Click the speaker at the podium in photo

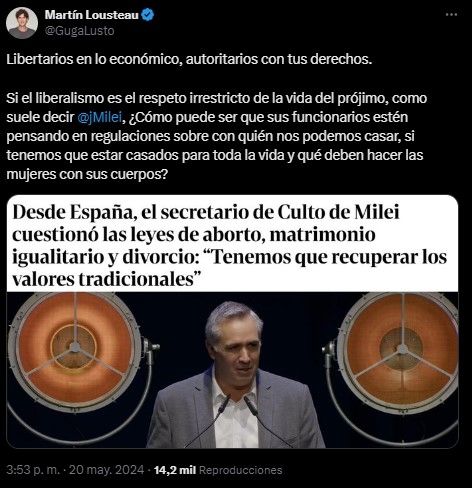pos(235,375)
